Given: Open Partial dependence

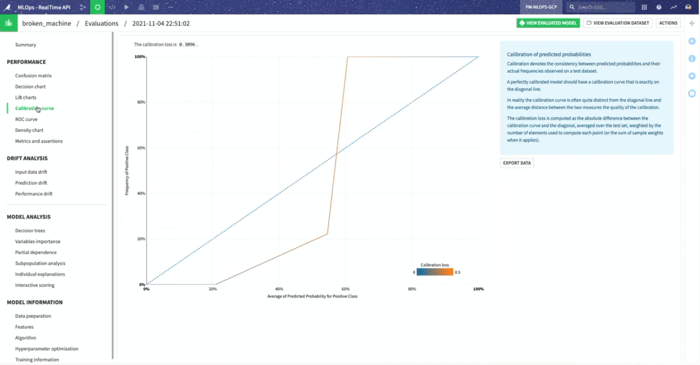Looking at the screenshot, I should click(36, 253).
